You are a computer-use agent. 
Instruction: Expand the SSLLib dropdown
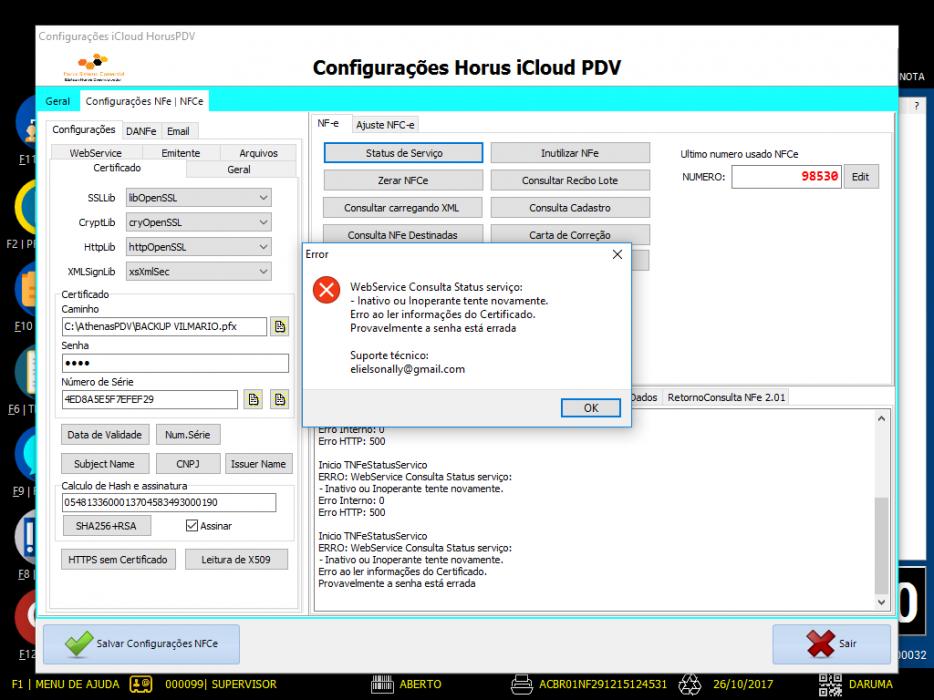pos(198,198)
